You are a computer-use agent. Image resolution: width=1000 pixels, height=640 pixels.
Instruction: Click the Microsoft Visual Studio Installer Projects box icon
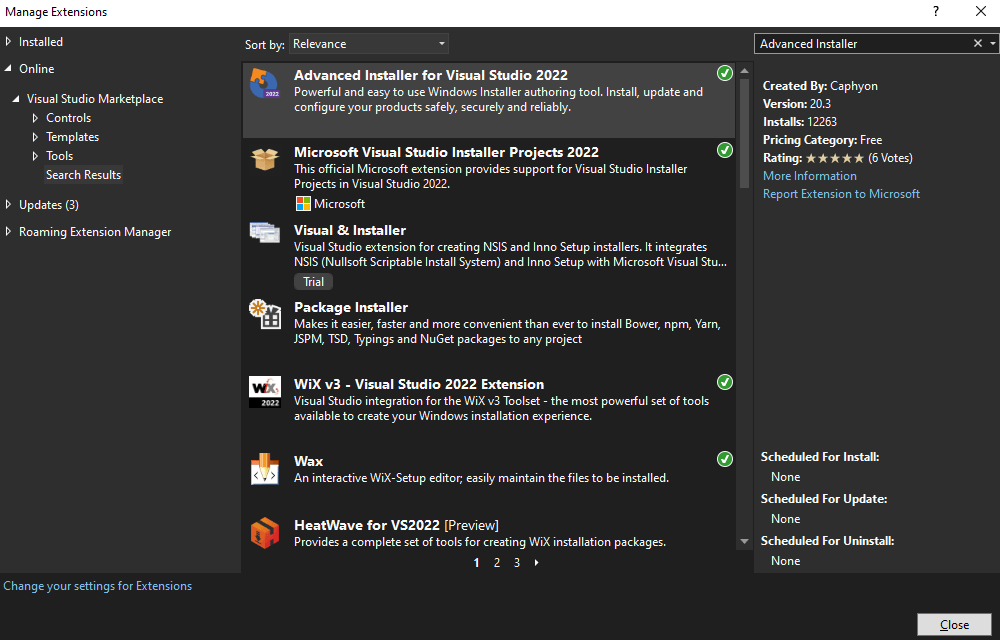(265, 159)
